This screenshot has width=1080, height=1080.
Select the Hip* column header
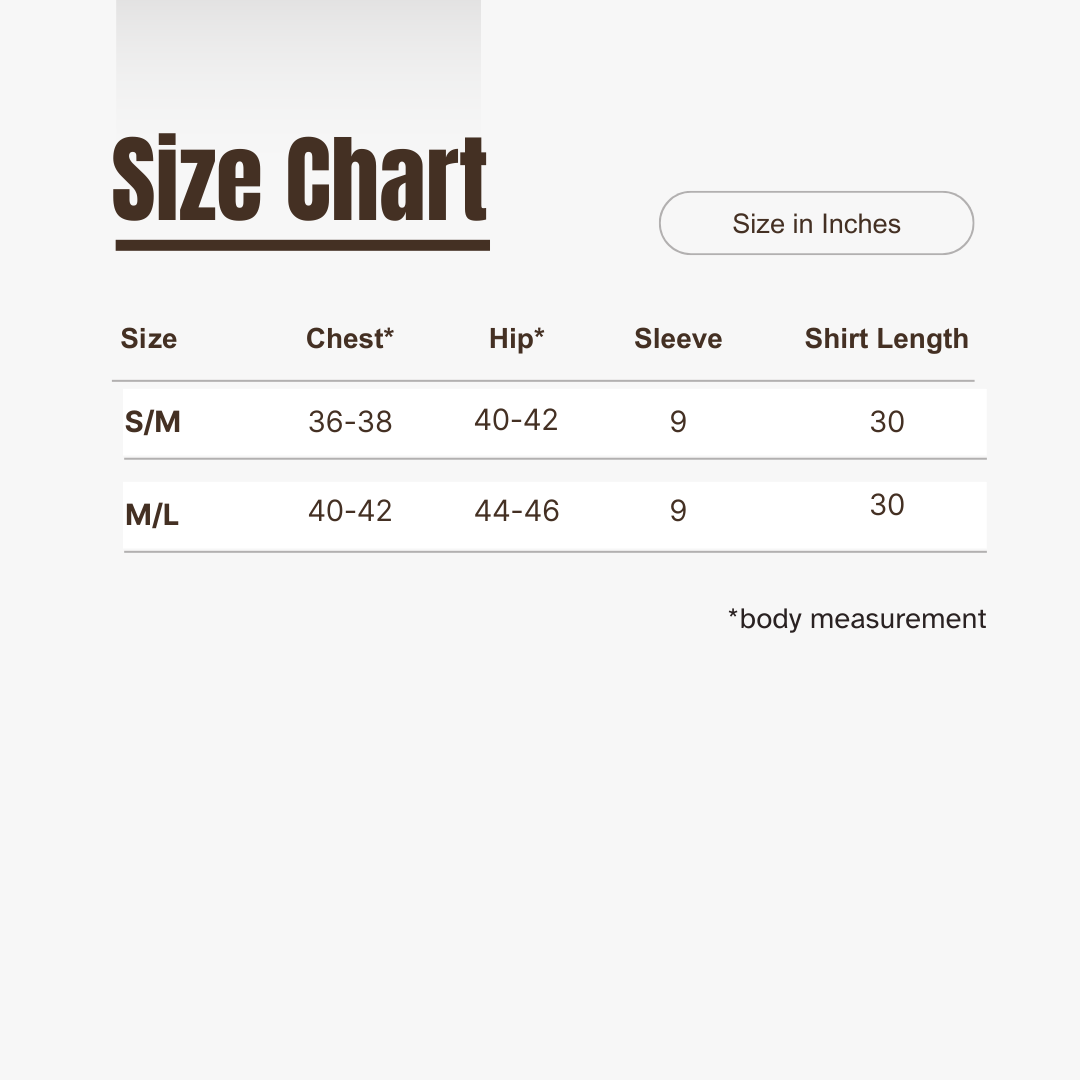point(516,339)
